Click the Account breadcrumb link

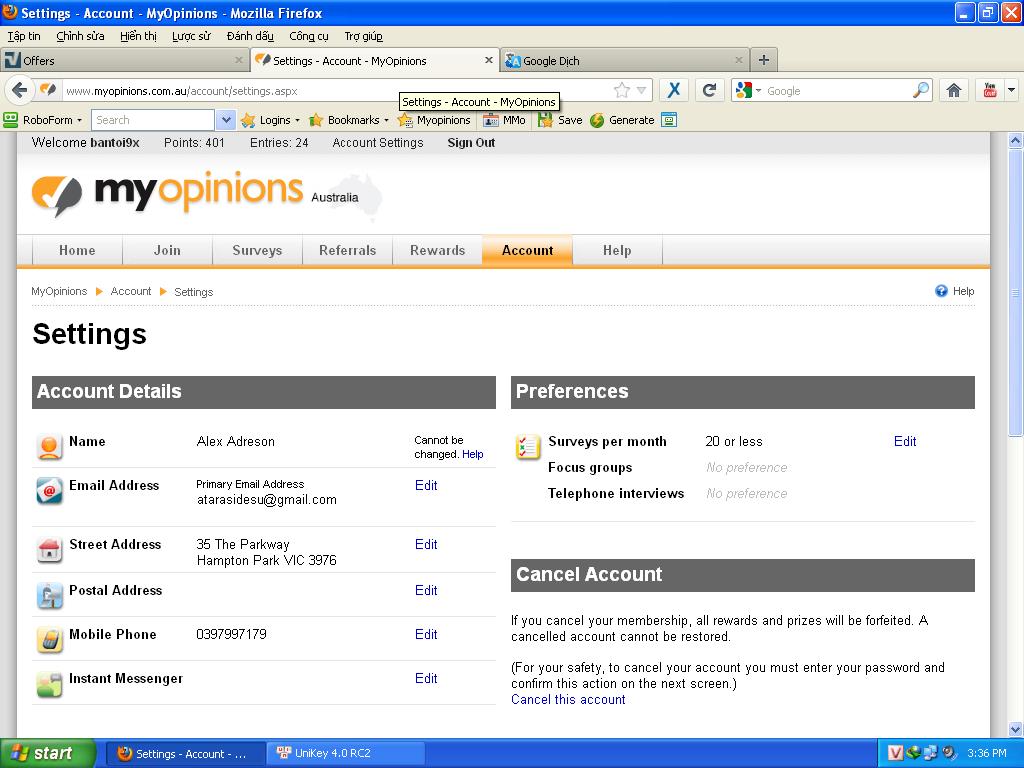click(x=131, y=291)
